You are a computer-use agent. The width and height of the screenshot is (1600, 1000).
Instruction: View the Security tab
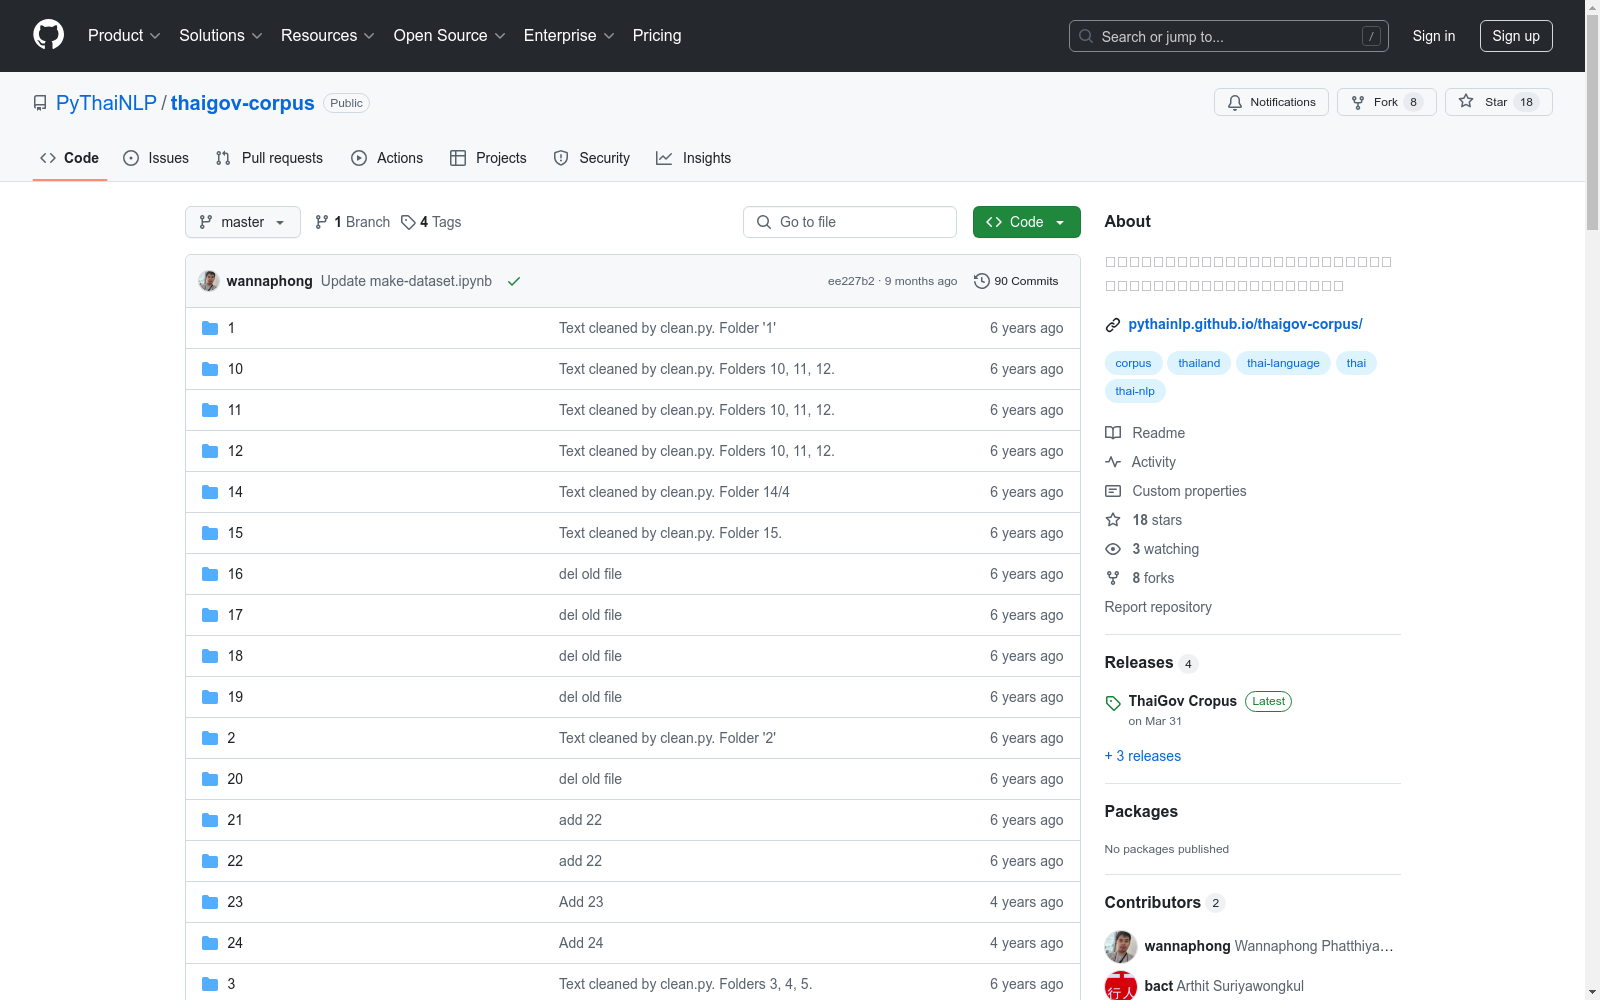[592, 158]
